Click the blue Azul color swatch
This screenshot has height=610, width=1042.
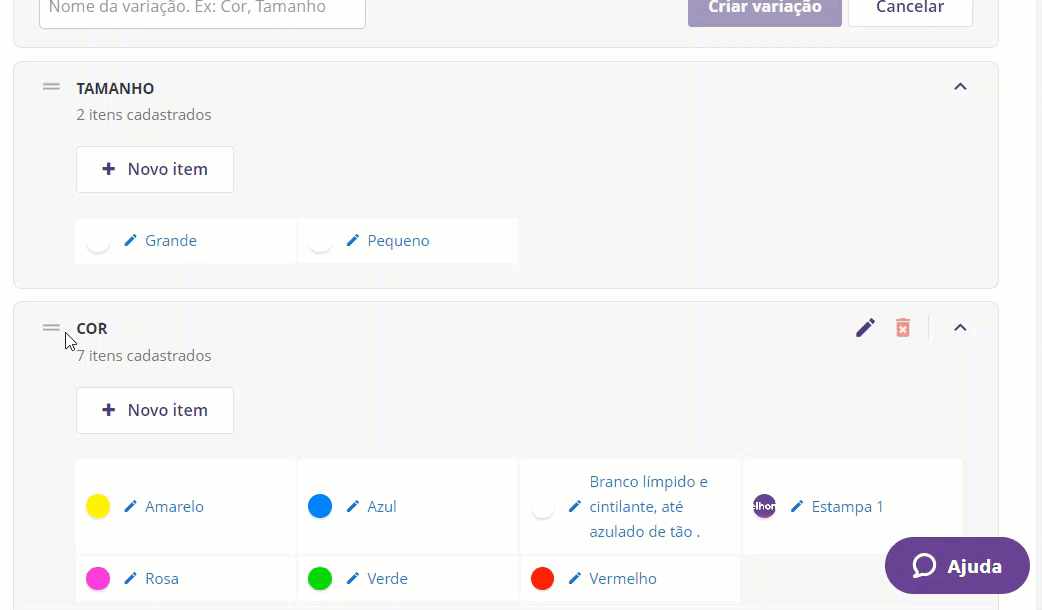pyautogui.click(x=320, y=507)
